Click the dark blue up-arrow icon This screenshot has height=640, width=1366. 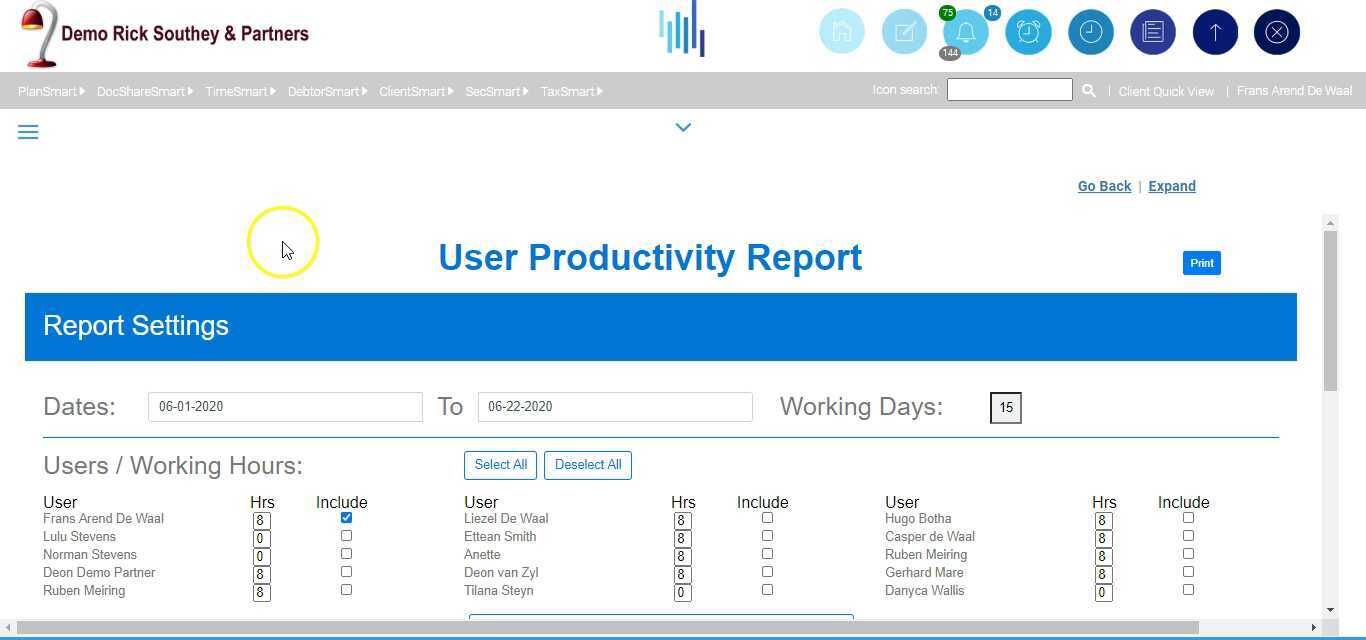pos(1214,31)
